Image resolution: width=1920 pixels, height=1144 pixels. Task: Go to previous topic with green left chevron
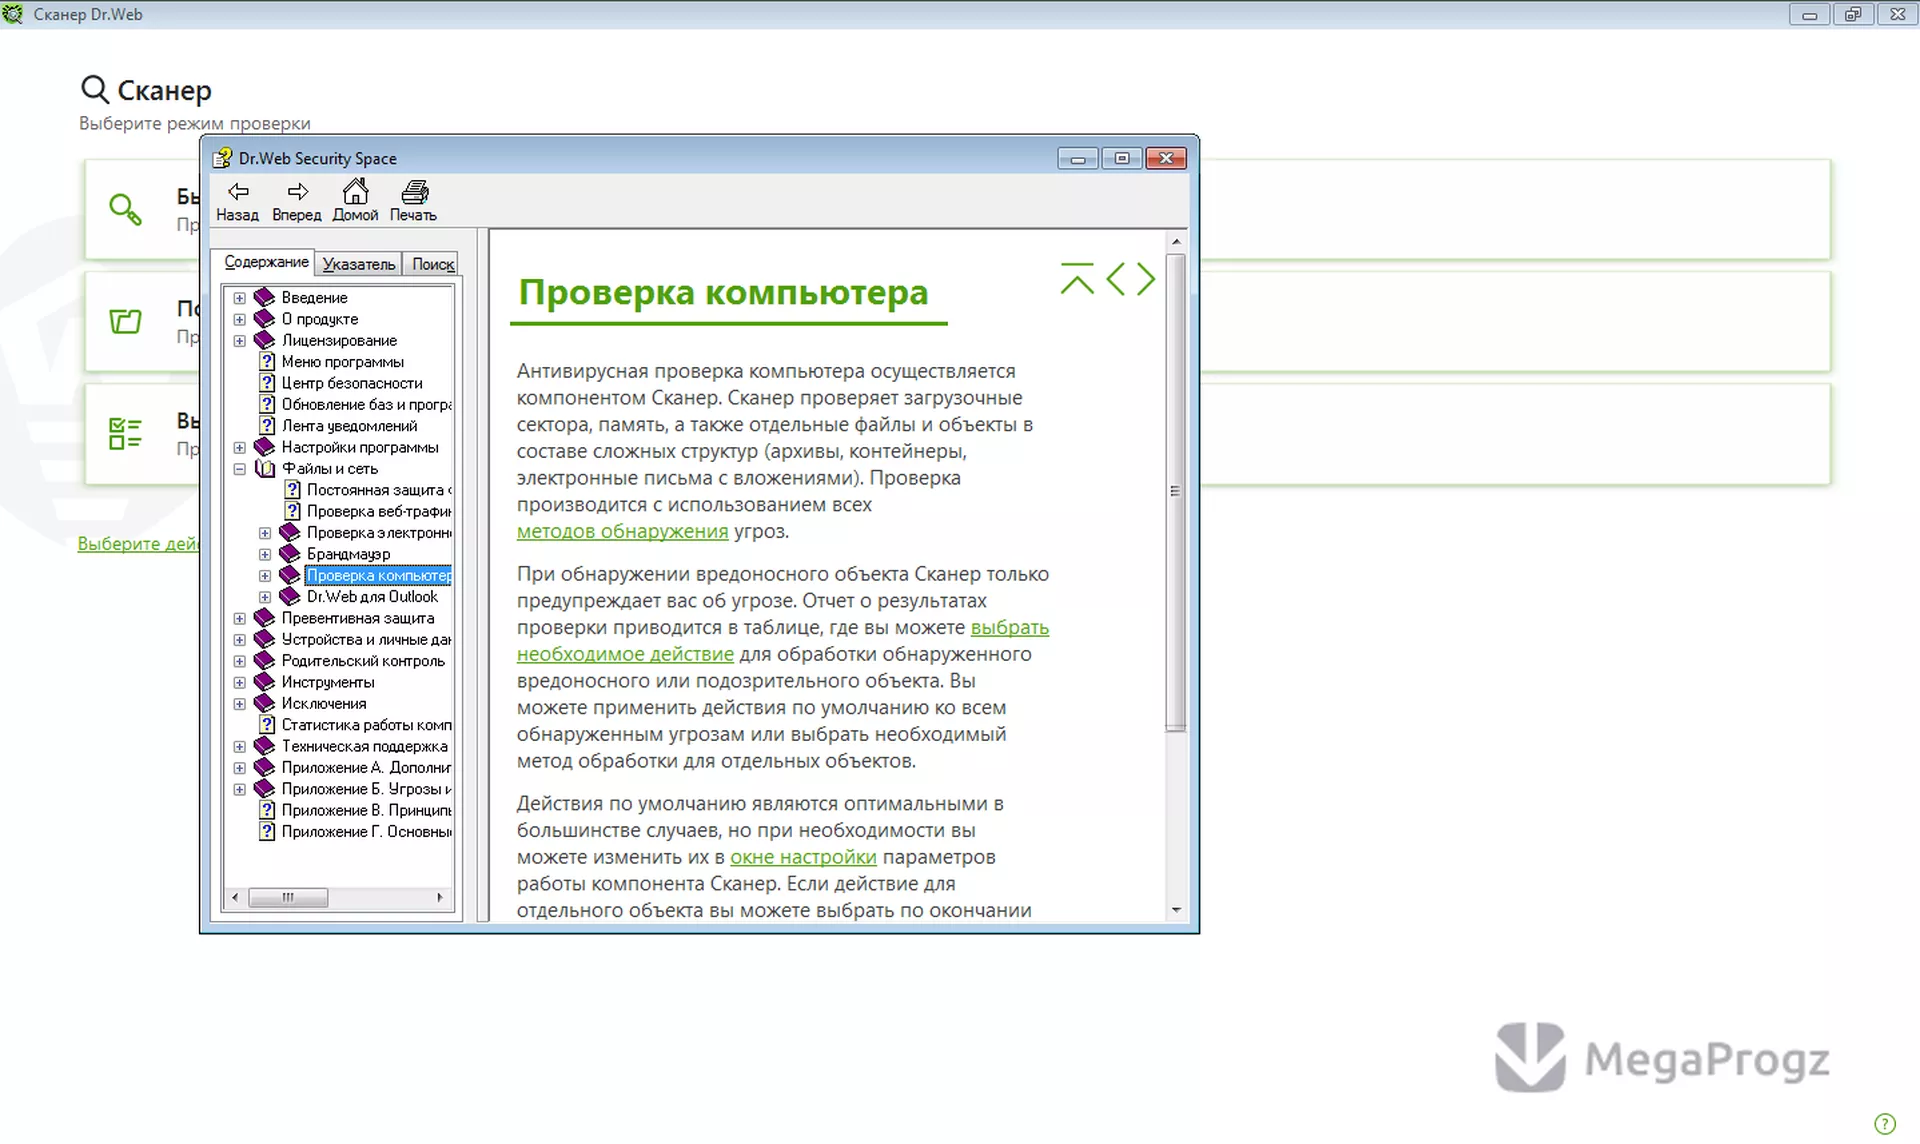click(1116, 279)
